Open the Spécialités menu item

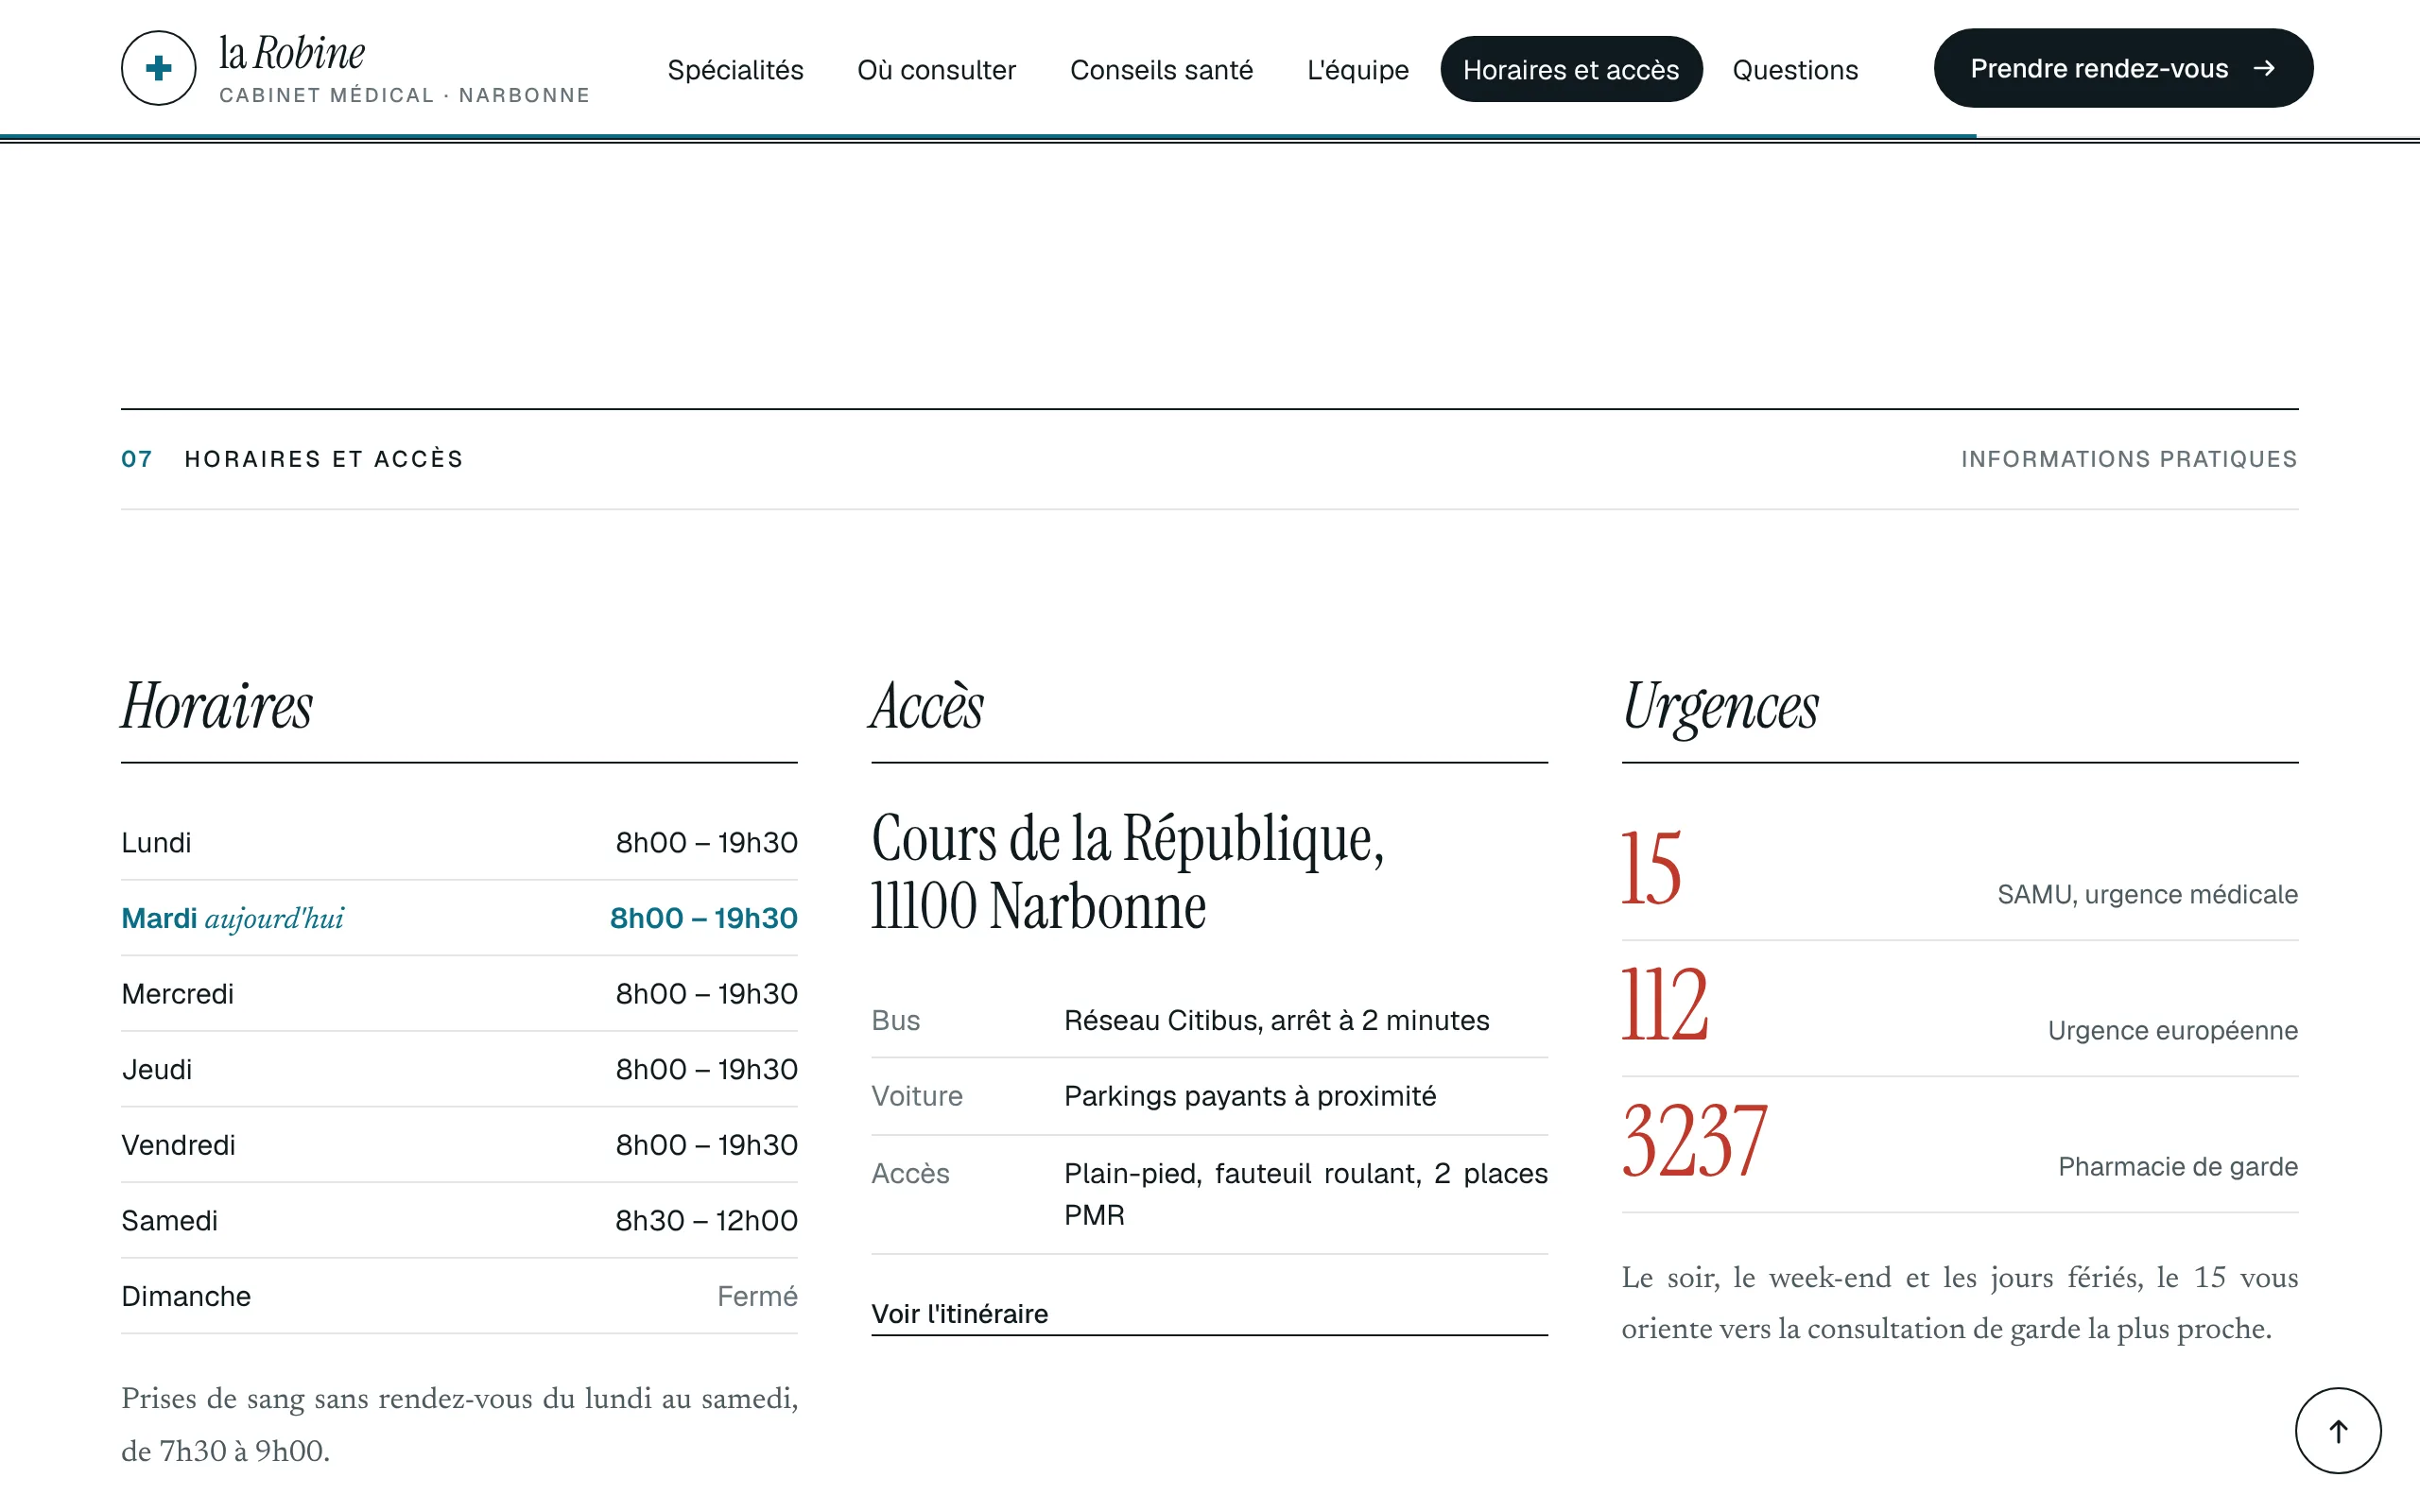(735, 69)
